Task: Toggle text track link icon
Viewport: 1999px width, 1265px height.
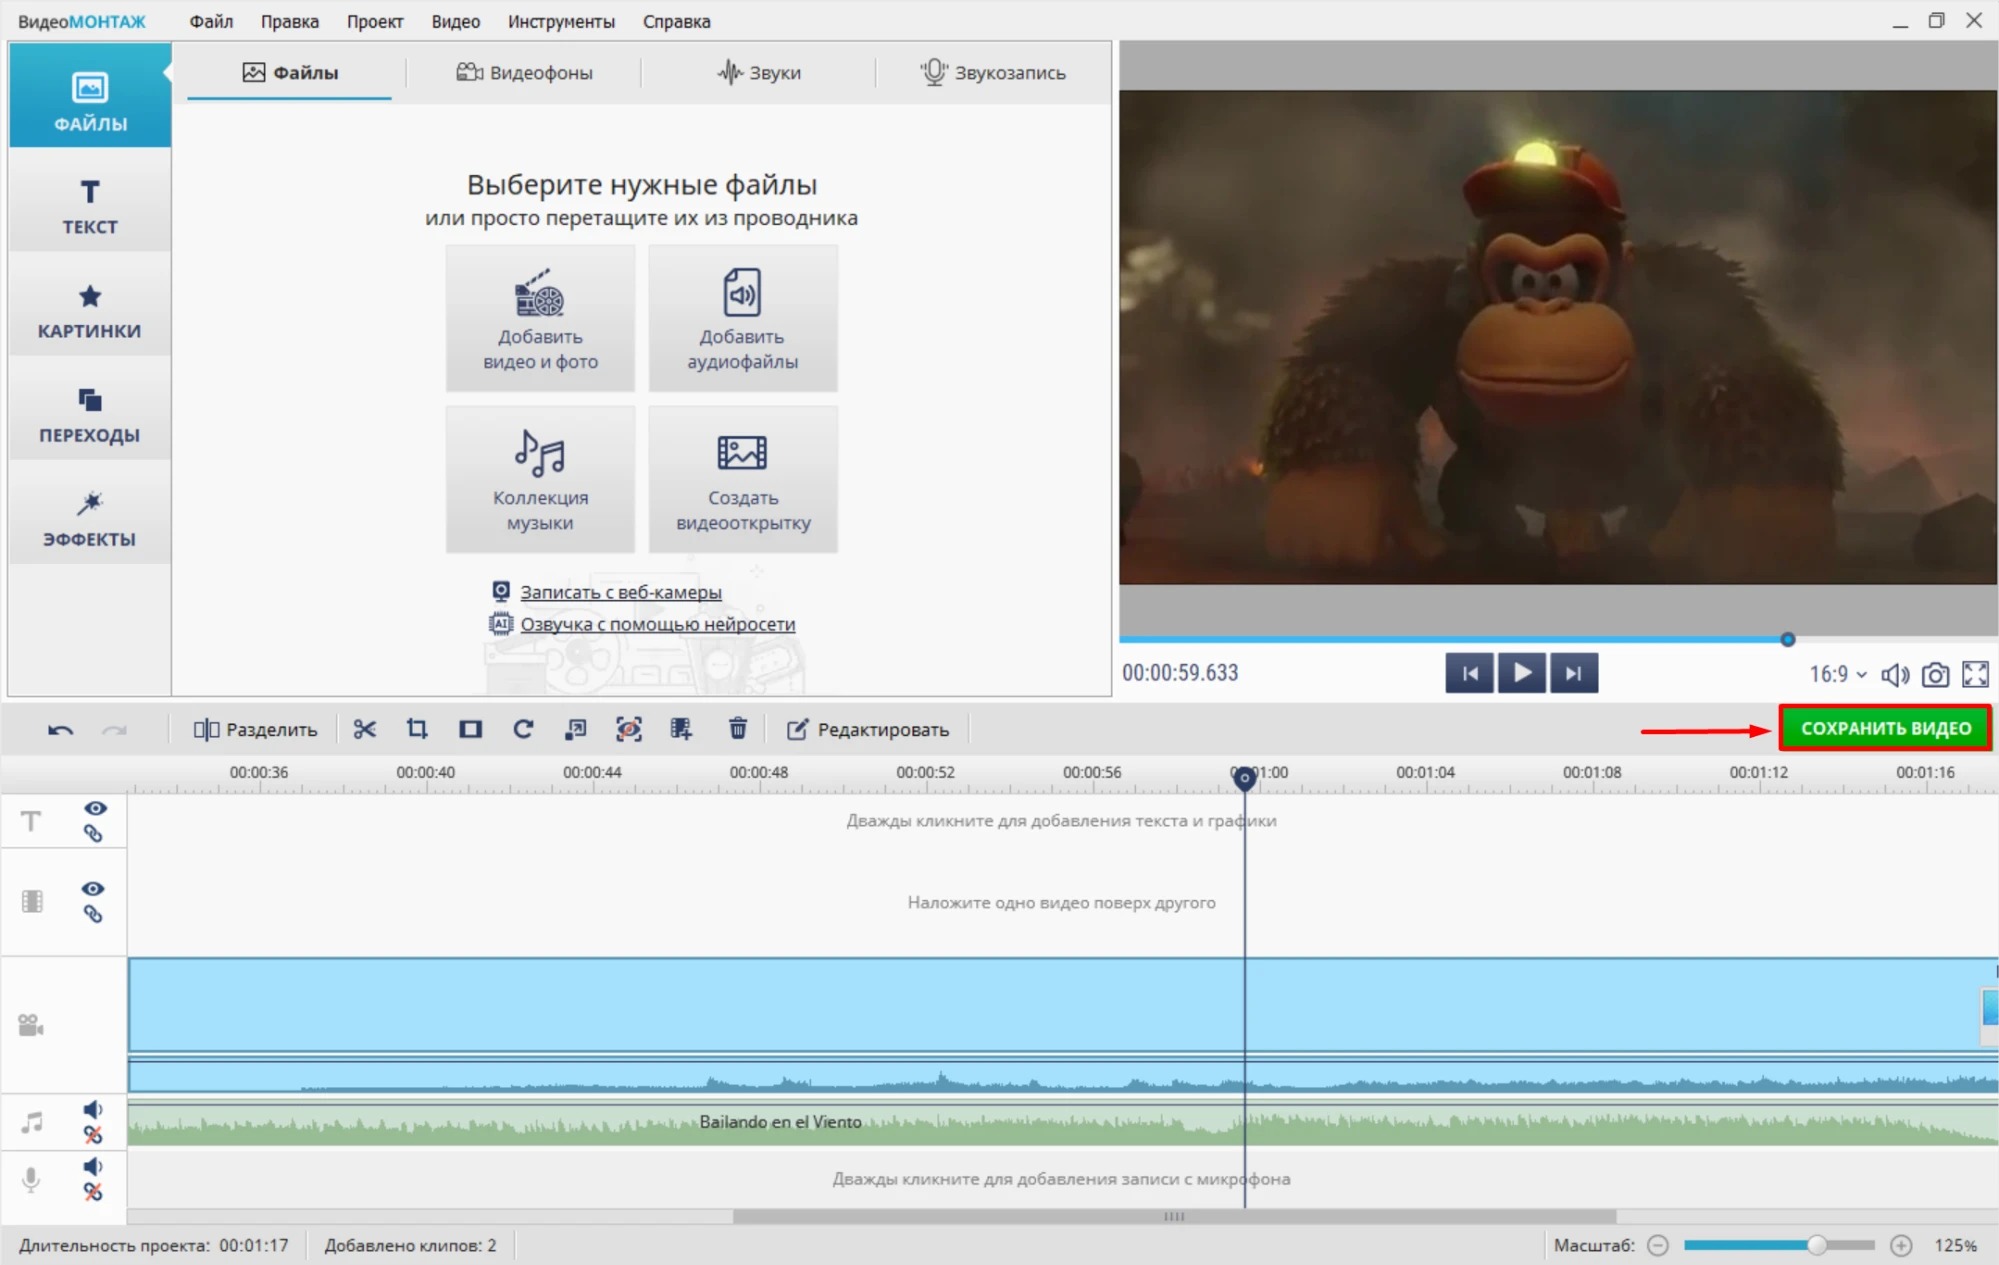Action: [93, 834]
